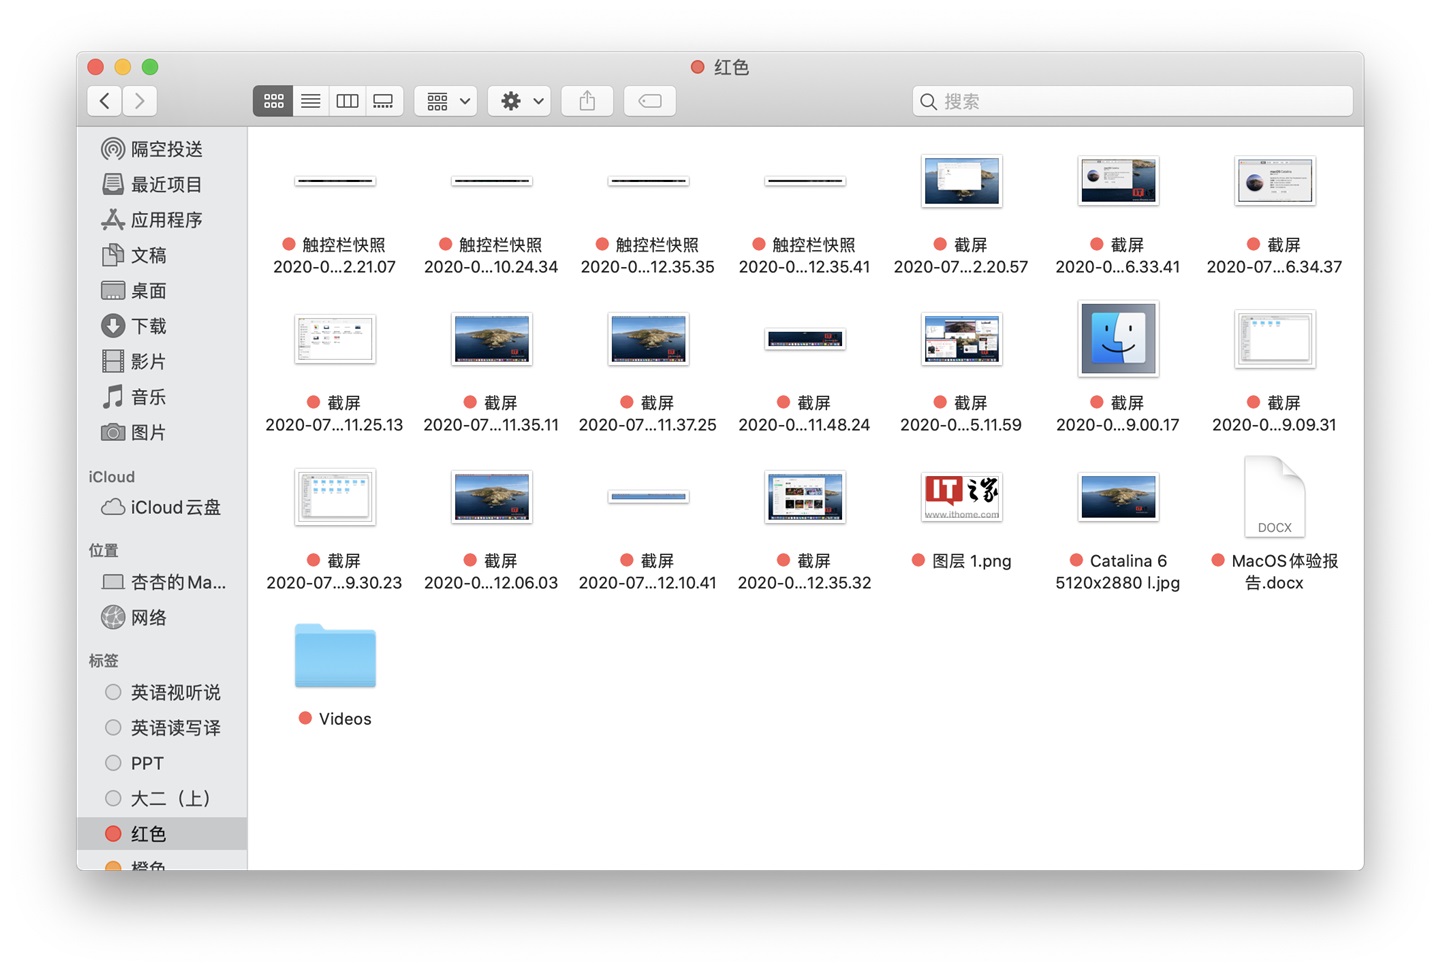Select the 截屏 2020-07...6.34.37 thumbnail
Viewport: 1440px width, 971px height.
pyautogui.click(x=1275, y=181)
